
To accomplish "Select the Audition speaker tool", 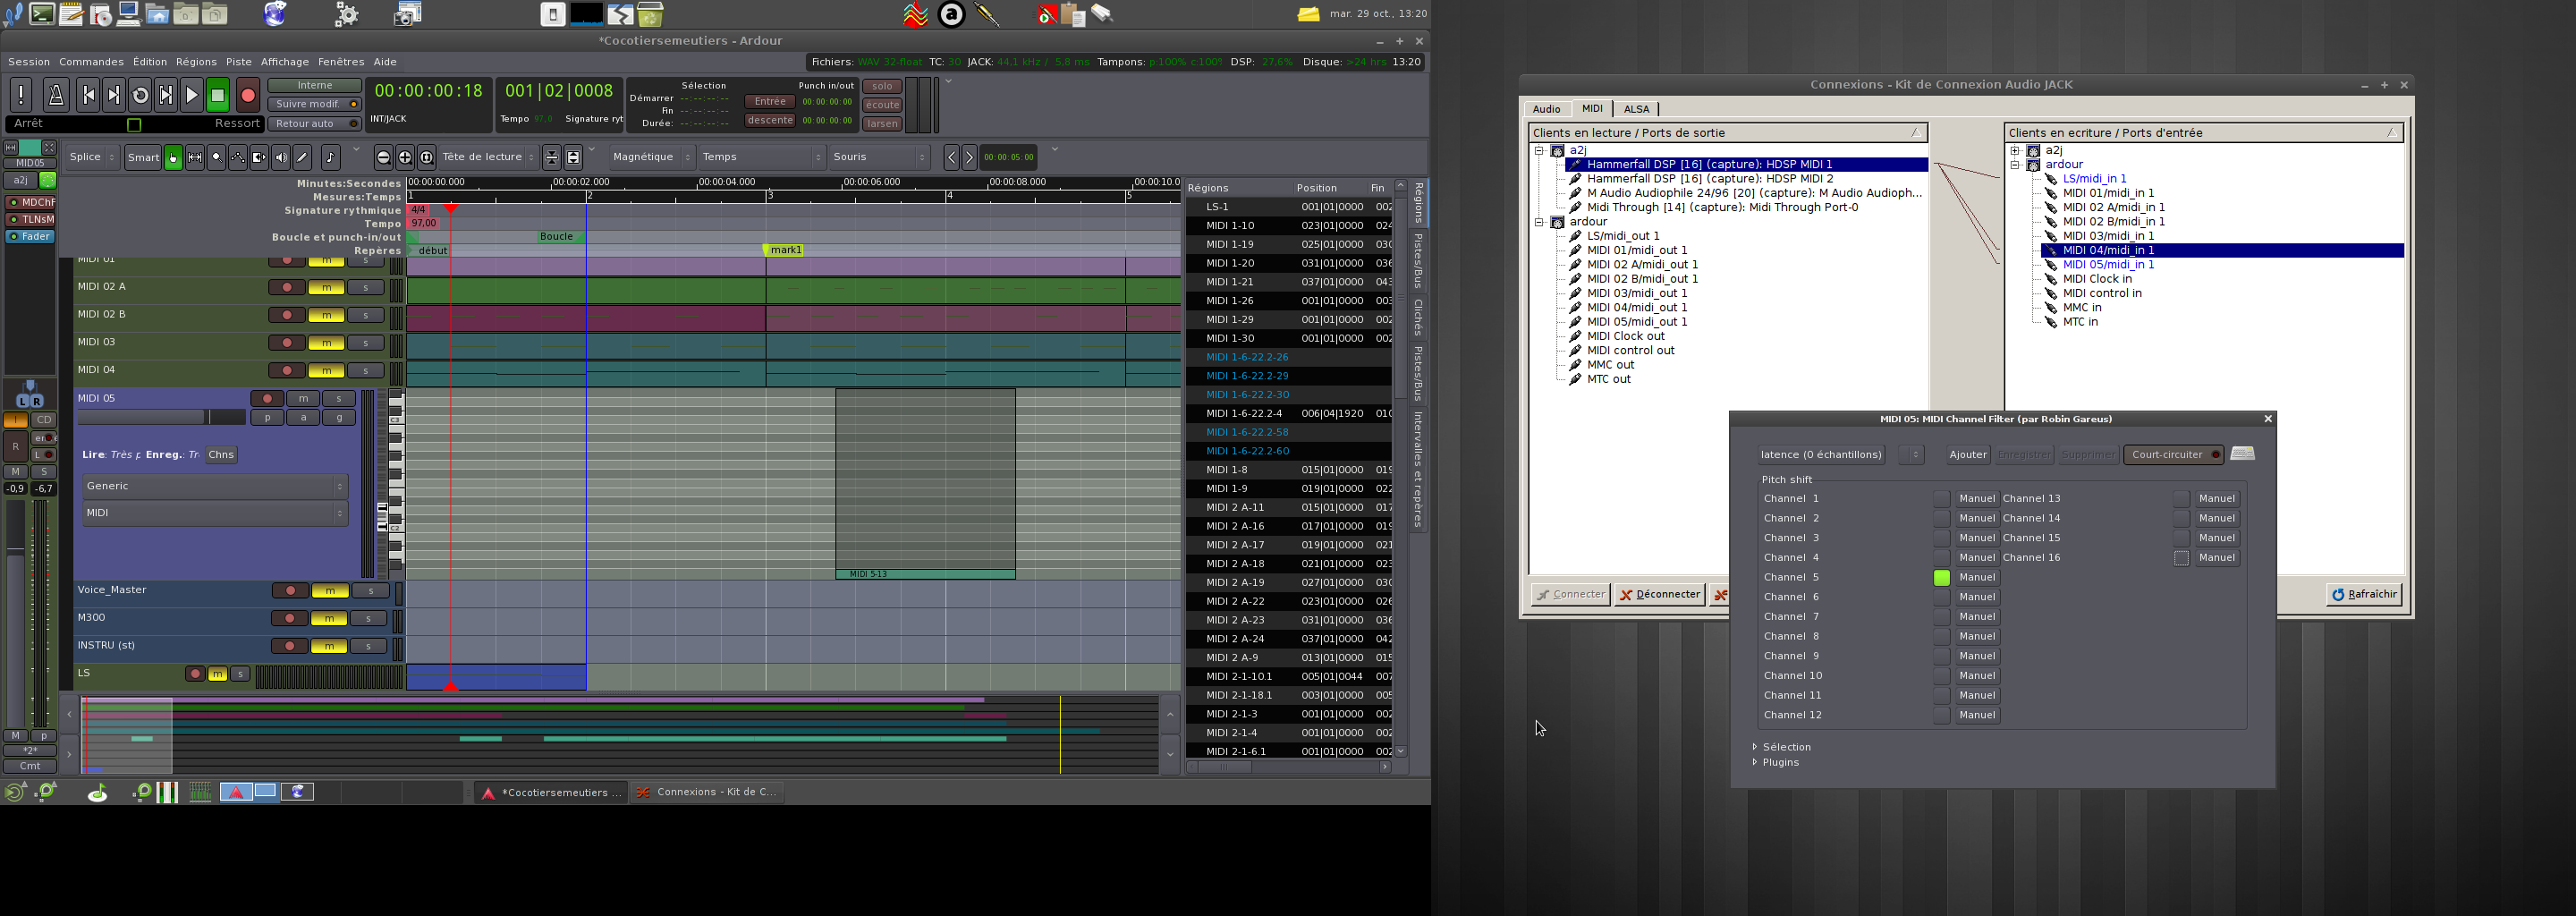I will tap(281, 157).
